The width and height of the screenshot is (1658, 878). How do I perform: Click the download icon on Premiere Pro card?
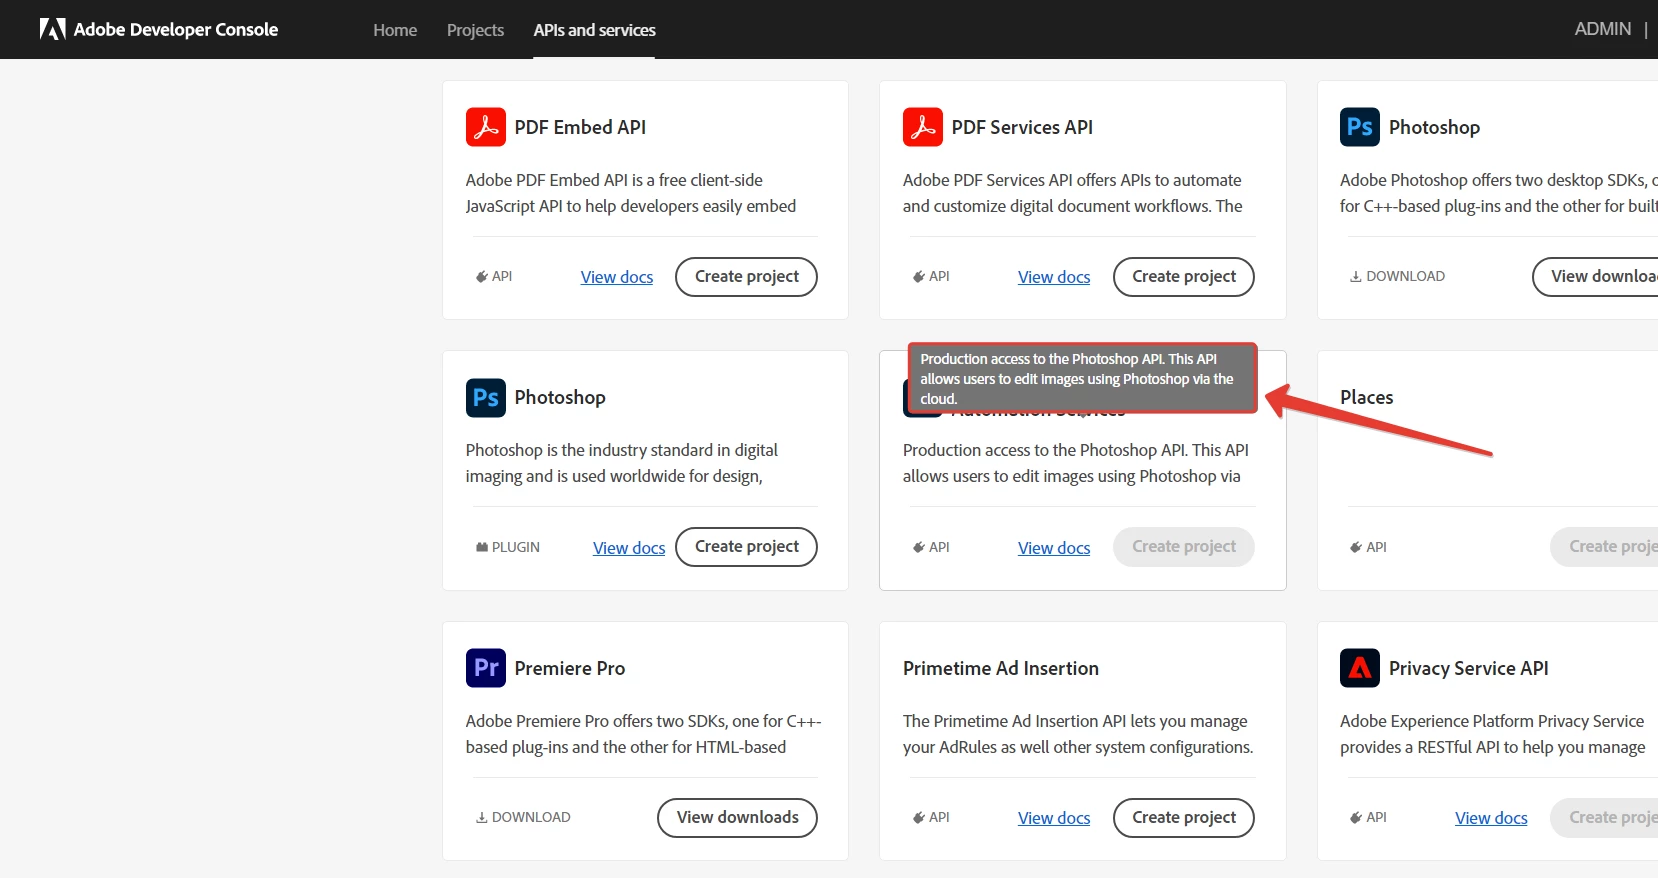482,817
